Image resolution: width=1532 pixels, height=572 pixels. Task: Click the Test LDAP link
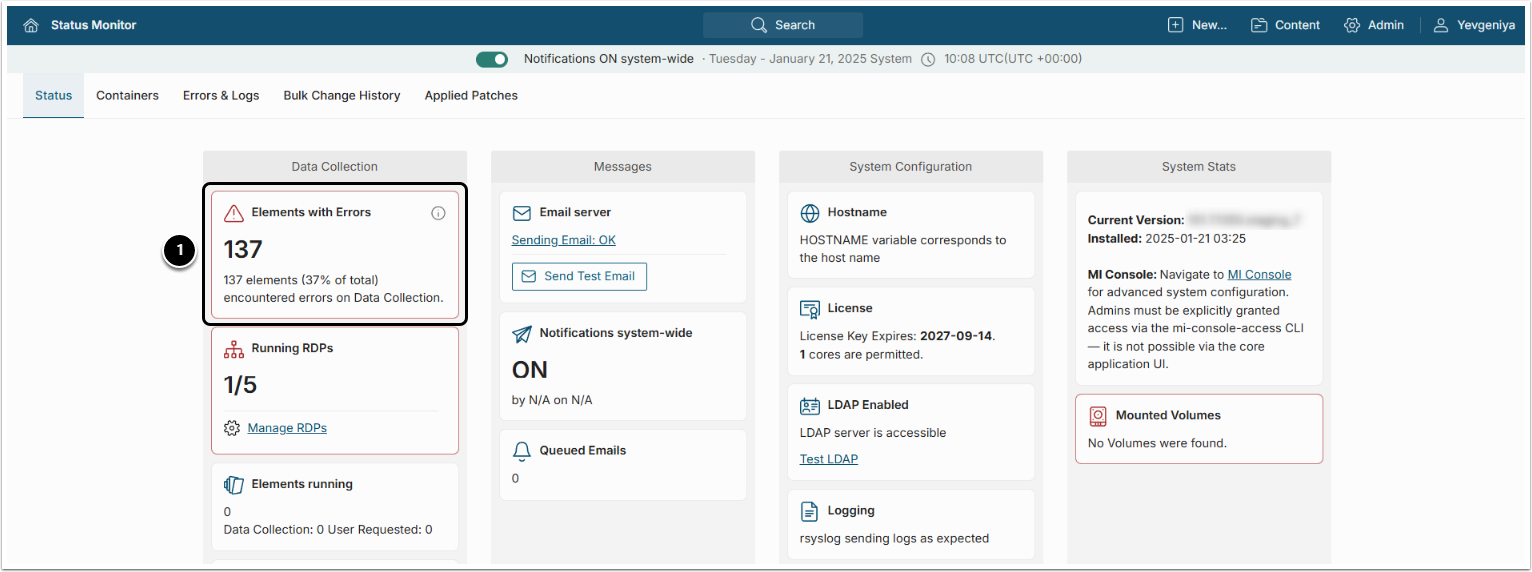829,459
